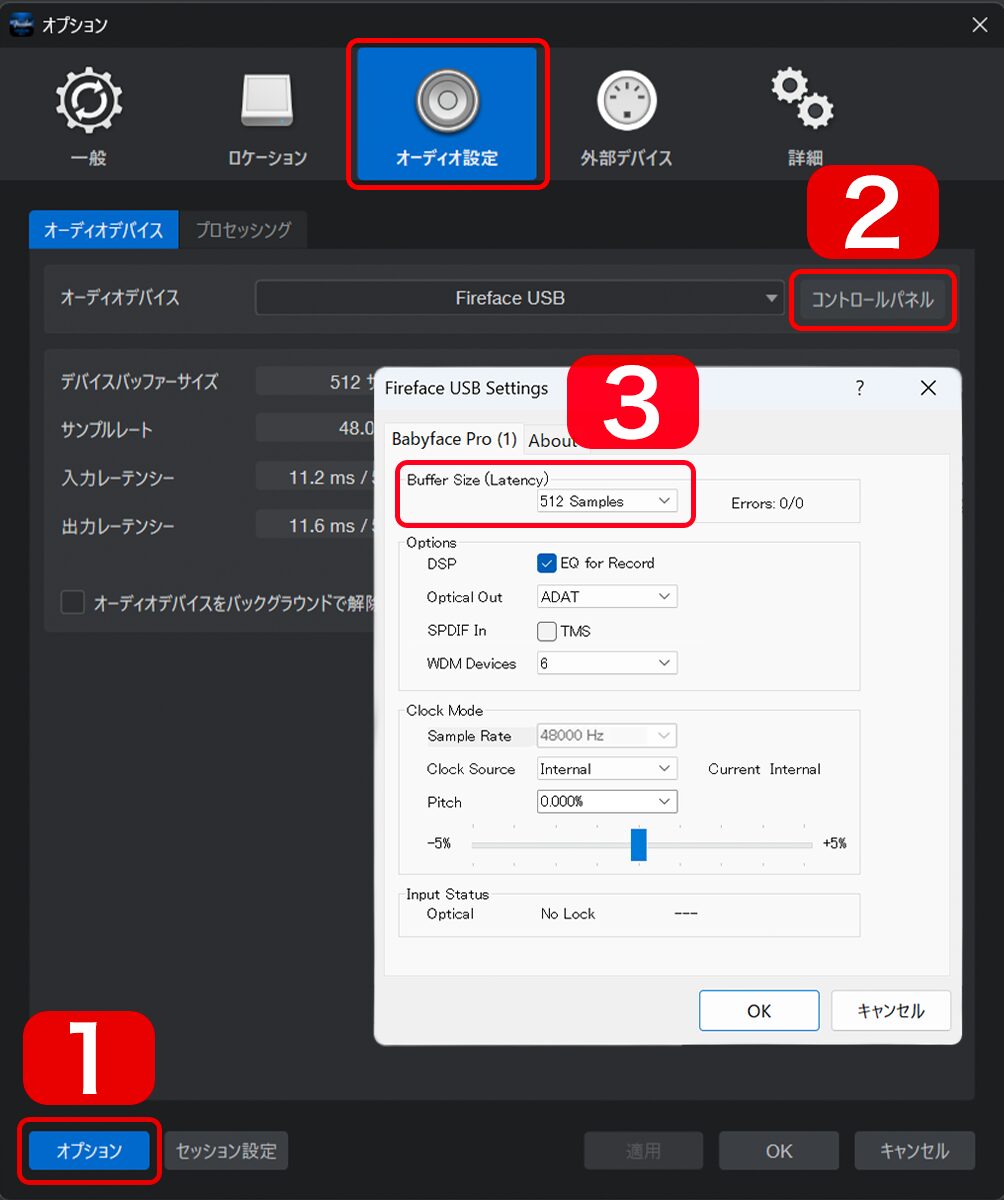This screenshot has width=1004, height=1200.
Task: Click the コントロールパネル button
Action: tap(872, 299)
